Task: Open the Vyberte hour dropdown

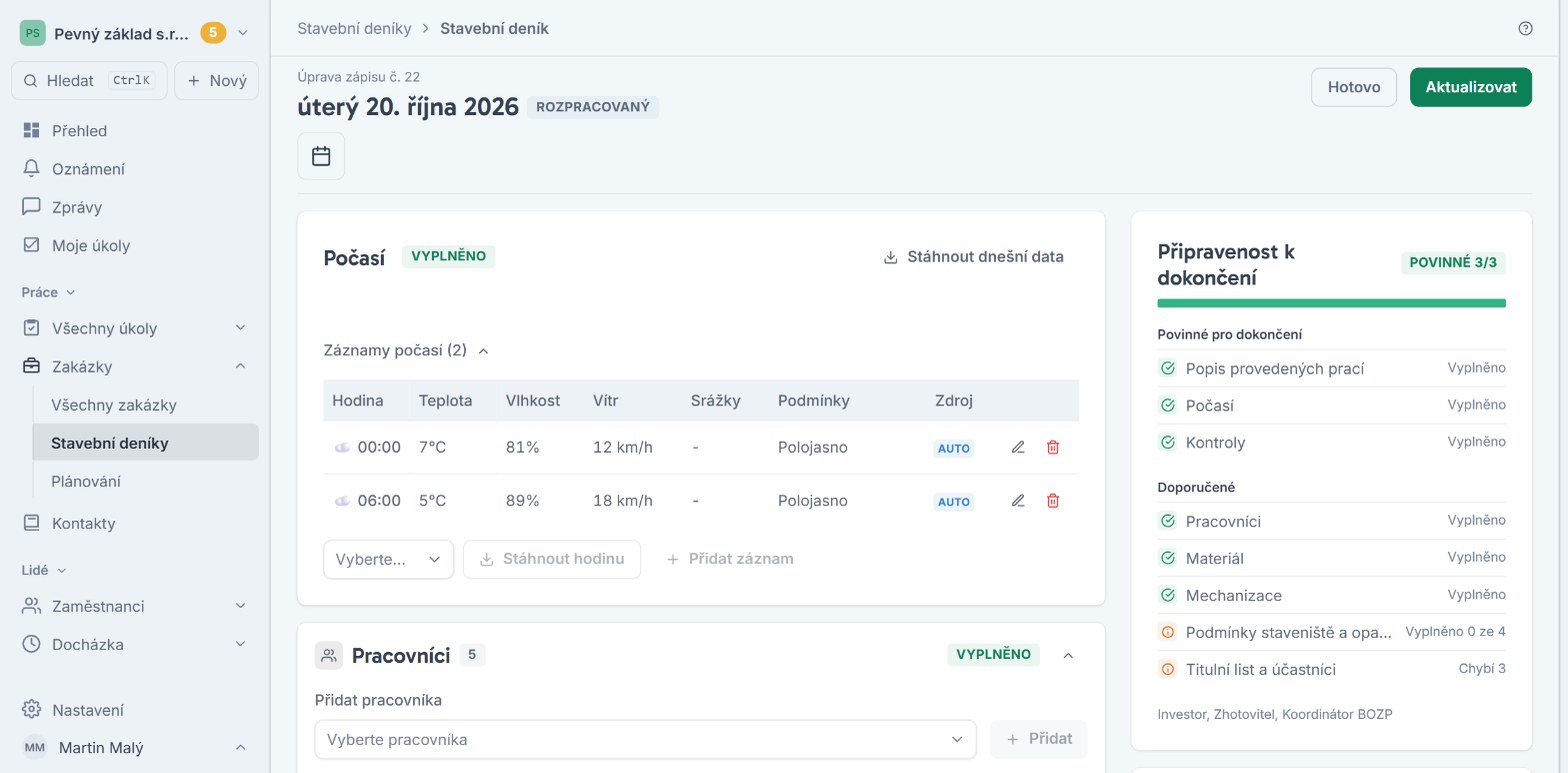Action: point(388,559)
